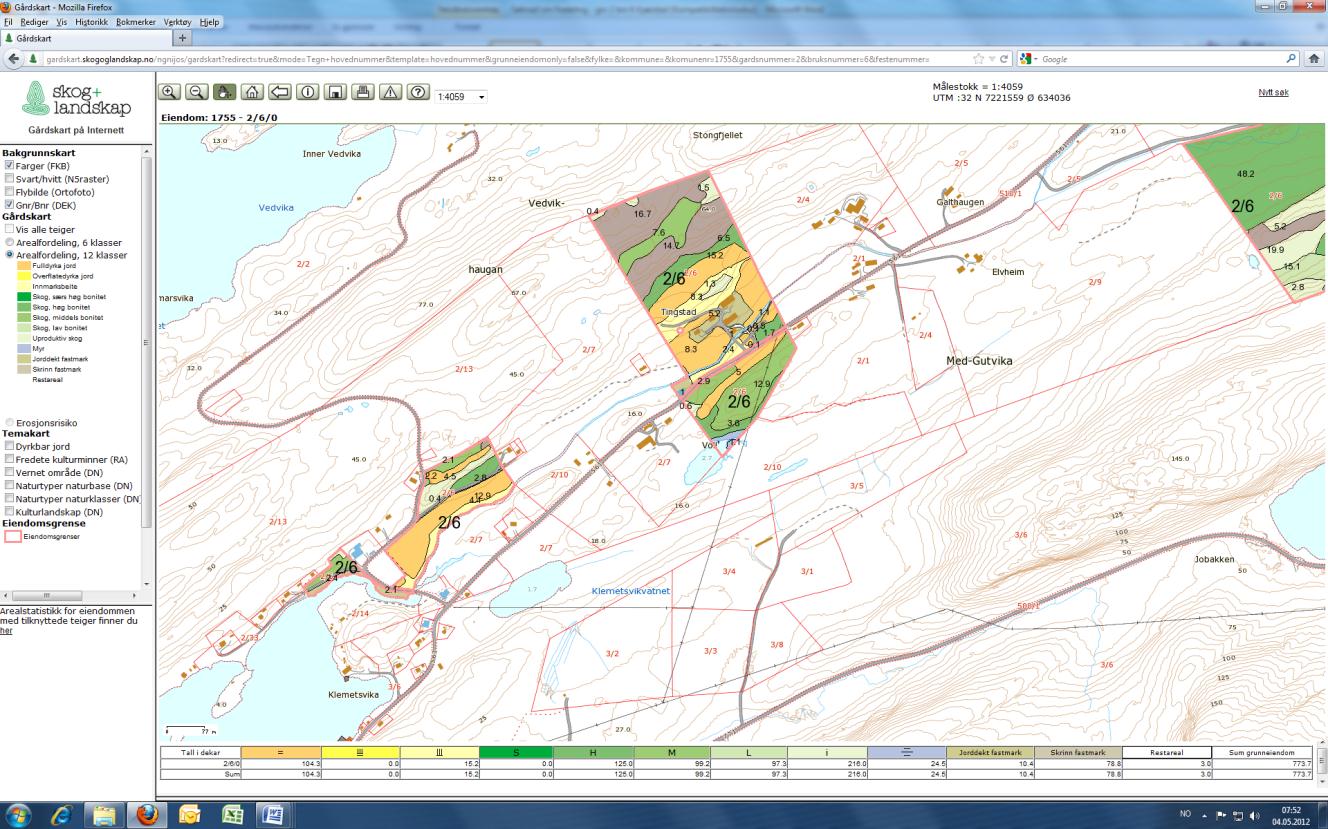Check Vis alle teiger option
This screenshot has width=1328, height=829.
tap(9, 229)
